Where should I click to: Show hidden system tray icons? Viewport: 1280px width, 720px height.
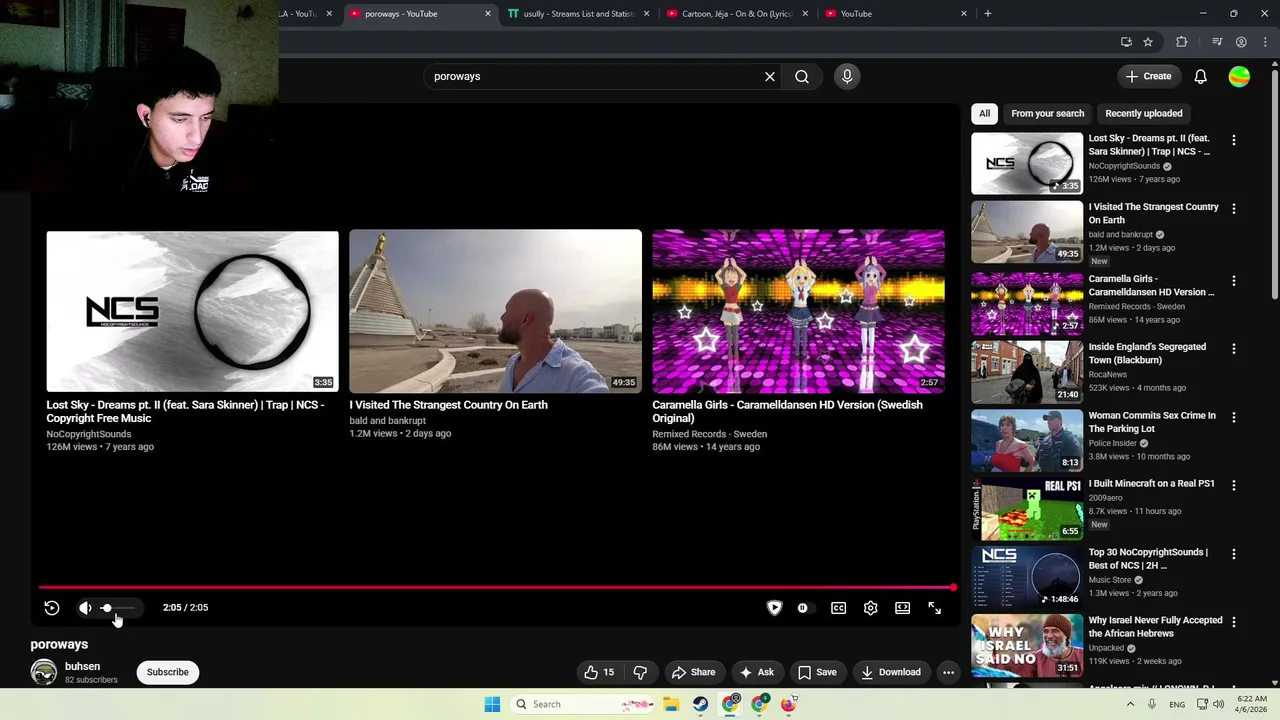tap(1130, 704)
